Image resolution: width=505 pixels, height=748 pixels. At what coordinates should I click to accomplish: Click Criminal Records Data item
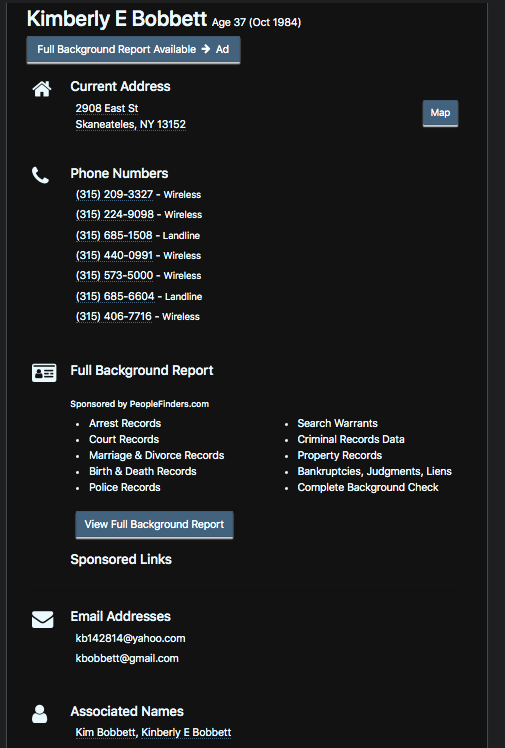(351, 439)
